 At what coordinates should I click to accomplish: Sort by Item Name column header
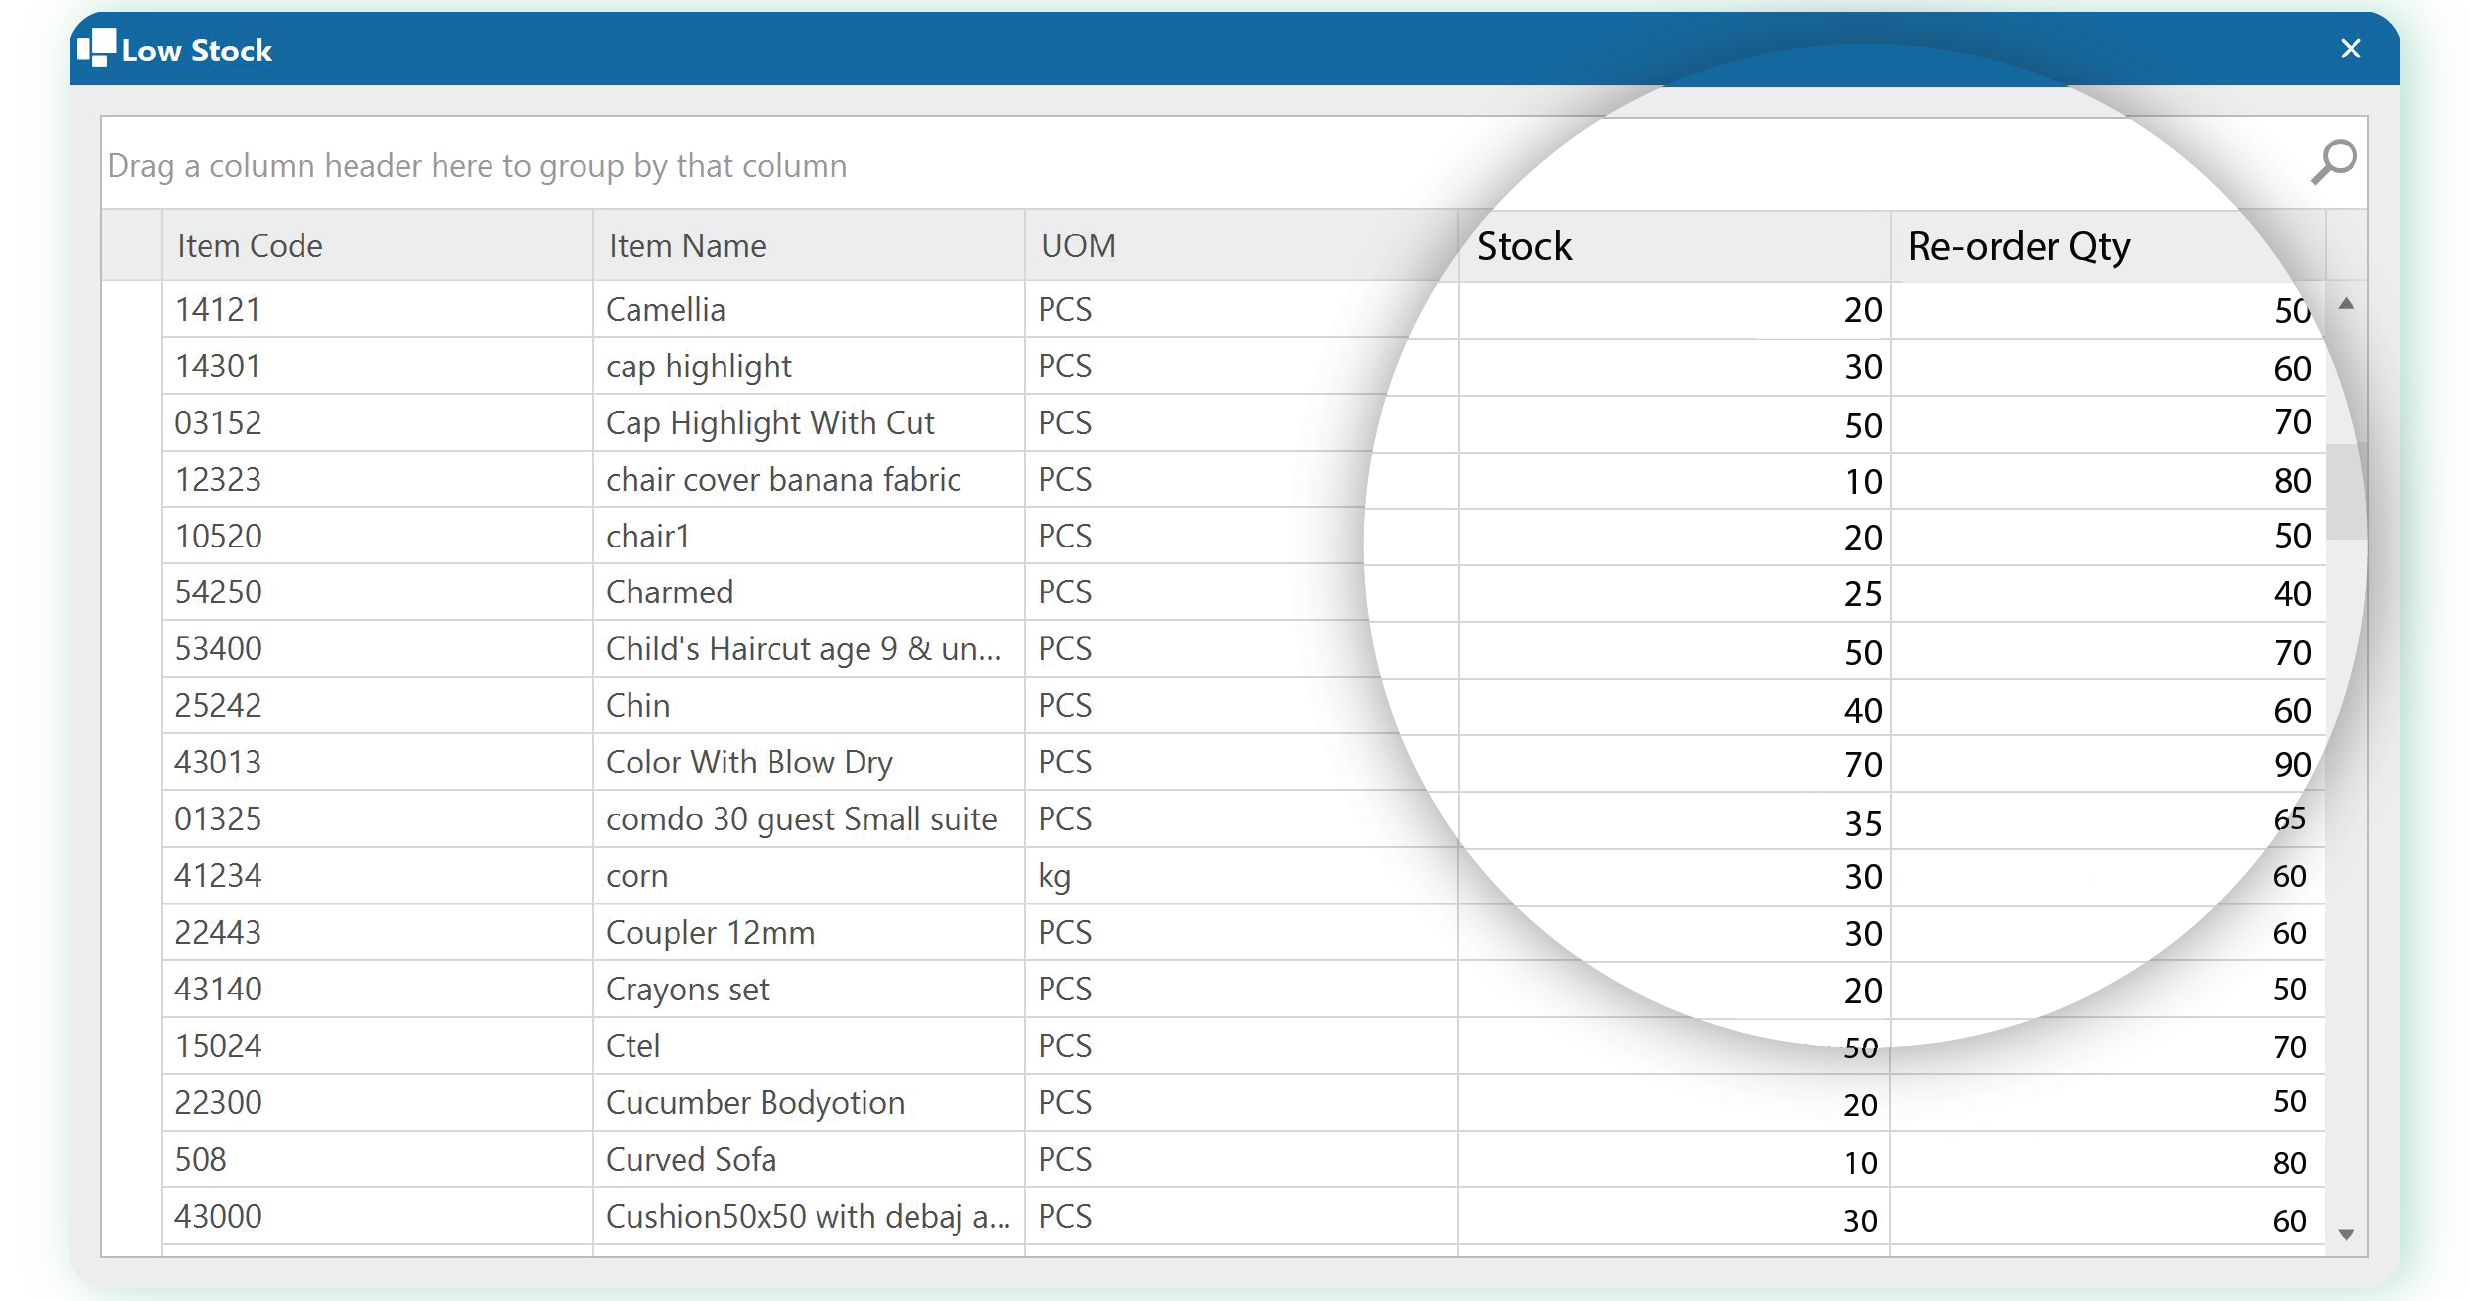coord(687,246)
